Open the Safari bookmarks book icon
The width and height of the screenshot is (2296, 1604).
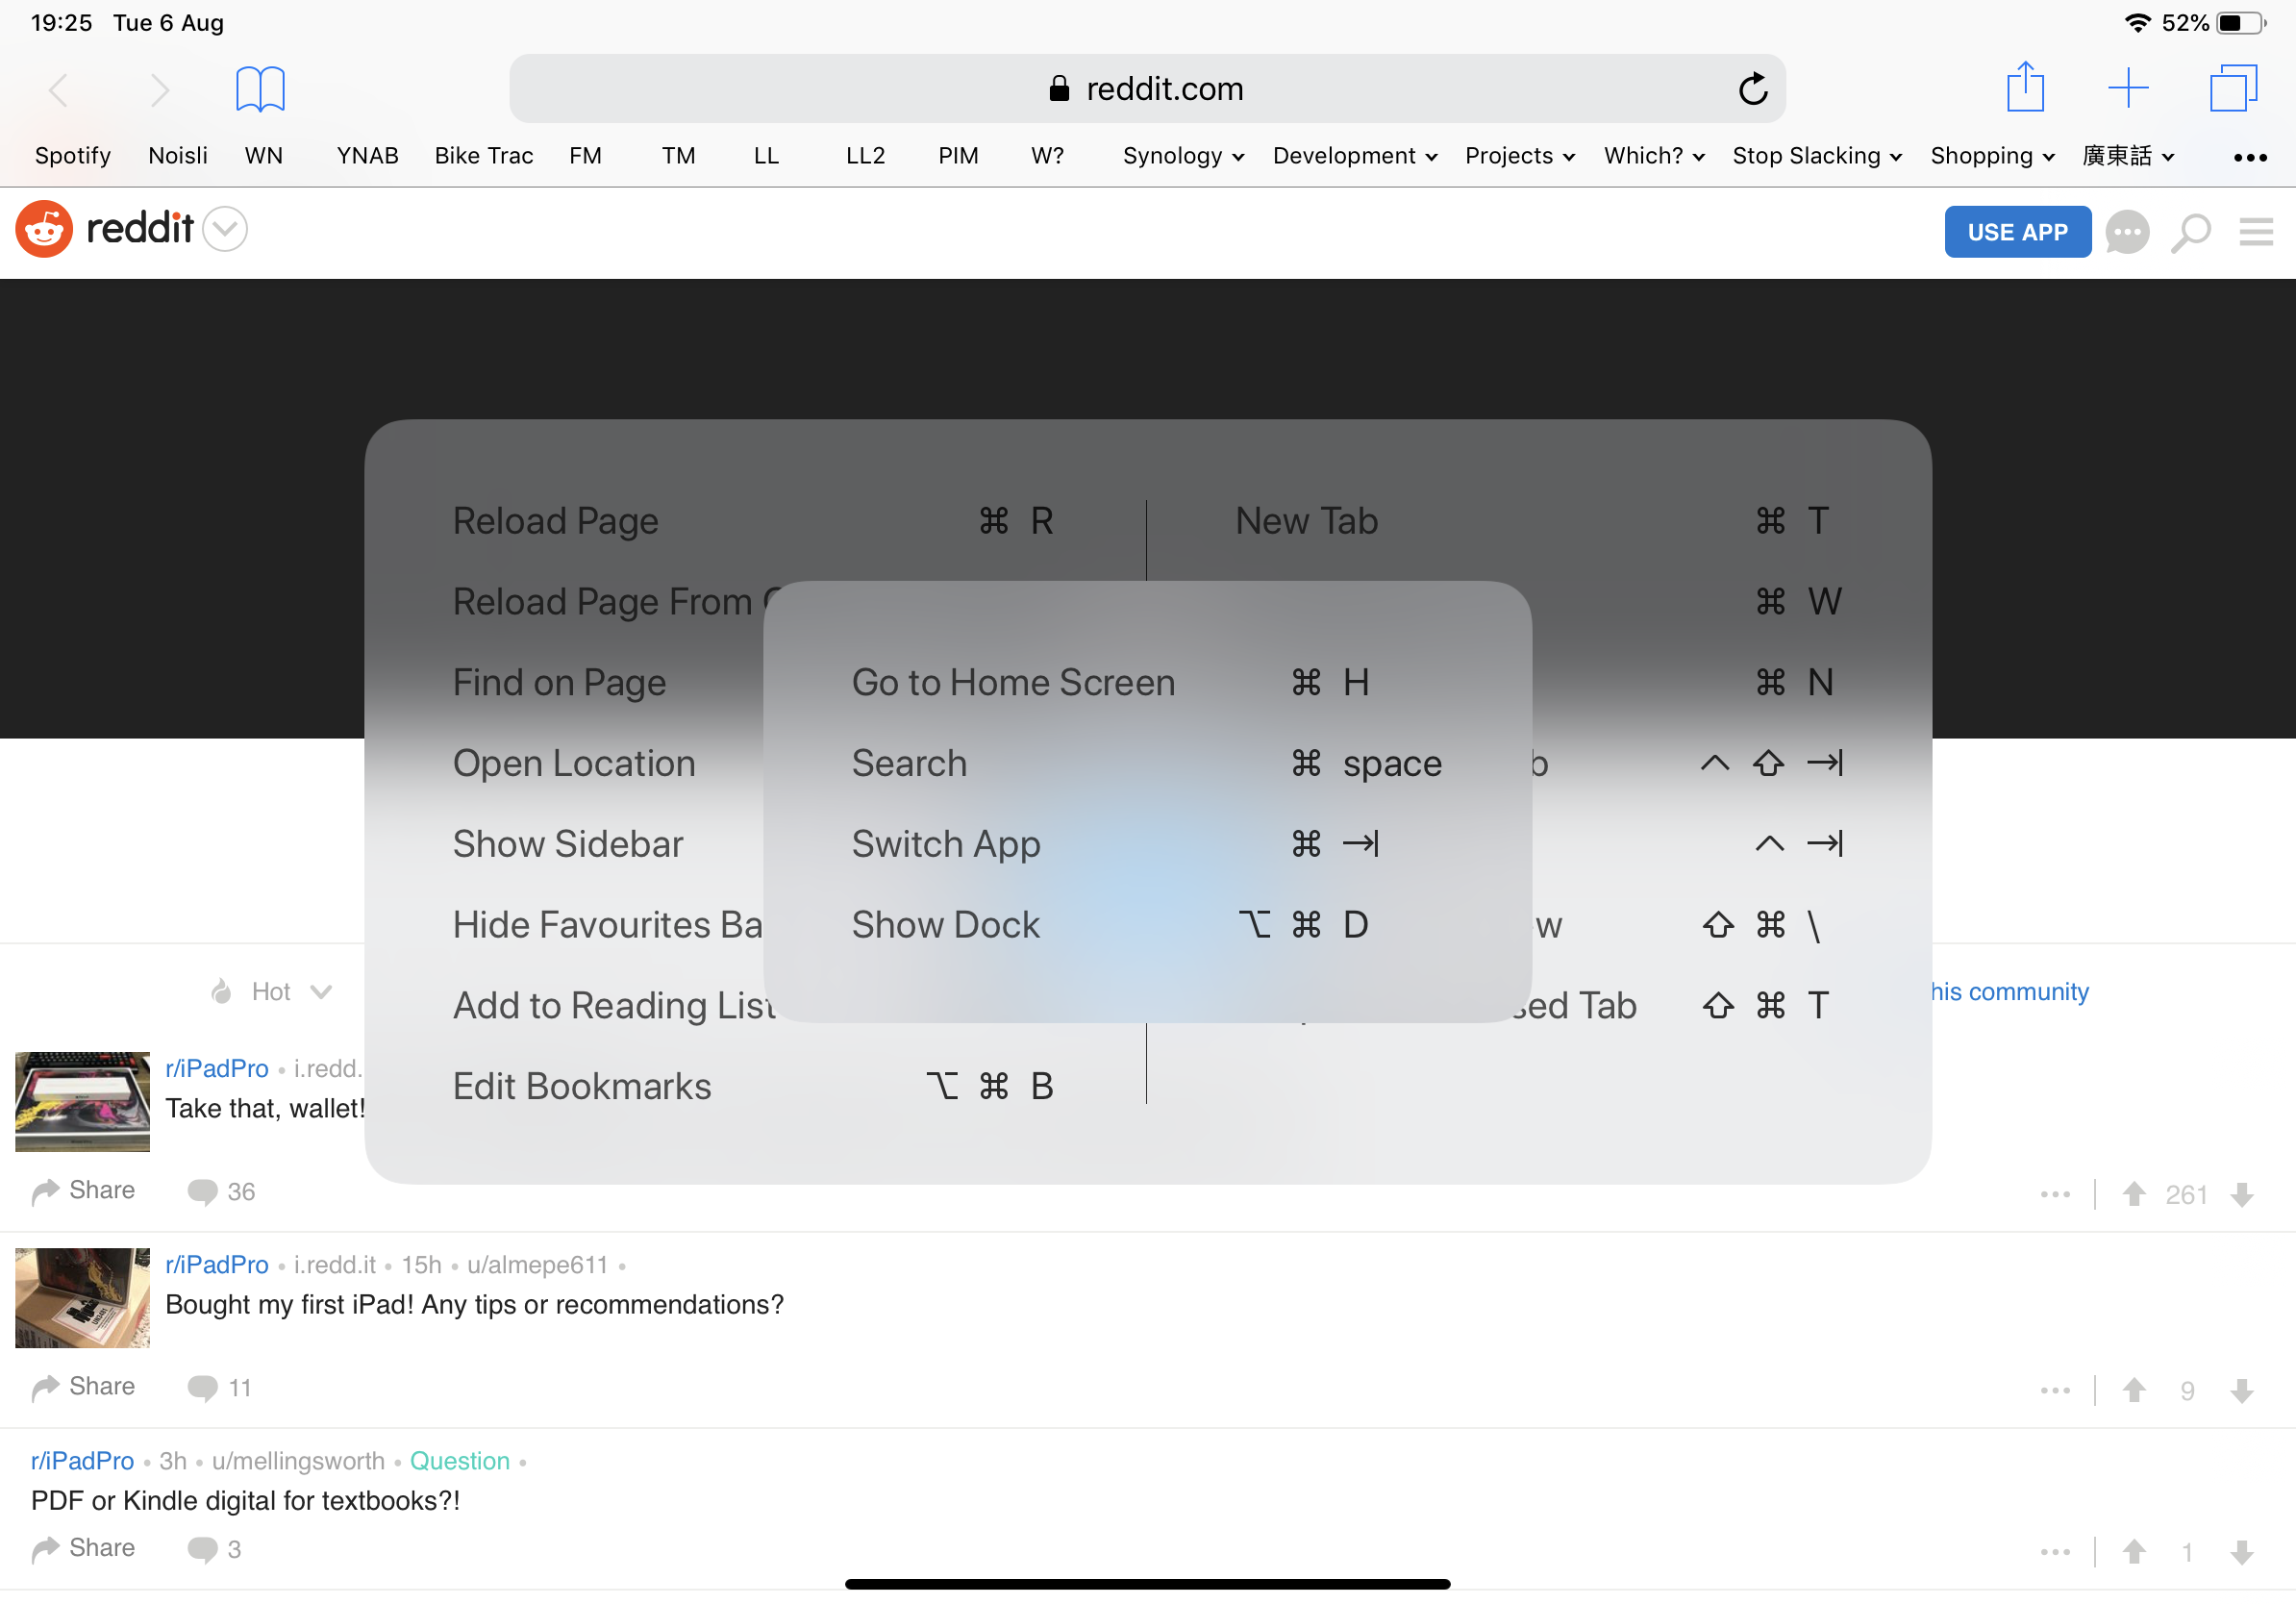pos(260,89)
